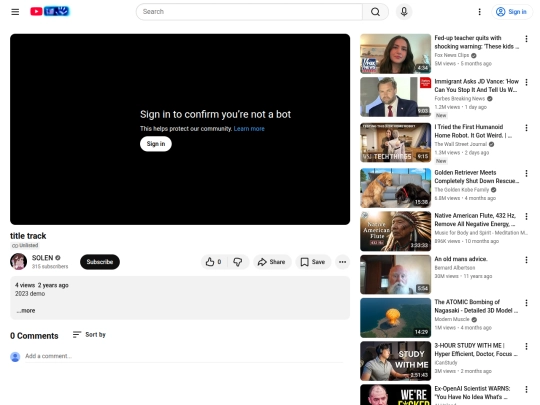Open the Learn more link
The width and height of the screenshot is (540, 405).
tap(249, 128)
